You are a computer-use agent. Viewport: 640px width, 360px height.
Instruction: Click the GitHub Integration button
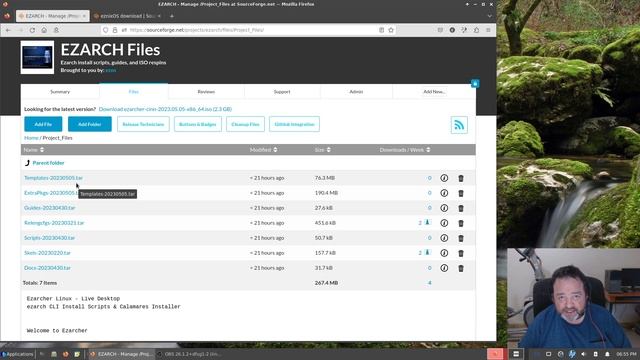click(294, 124)
